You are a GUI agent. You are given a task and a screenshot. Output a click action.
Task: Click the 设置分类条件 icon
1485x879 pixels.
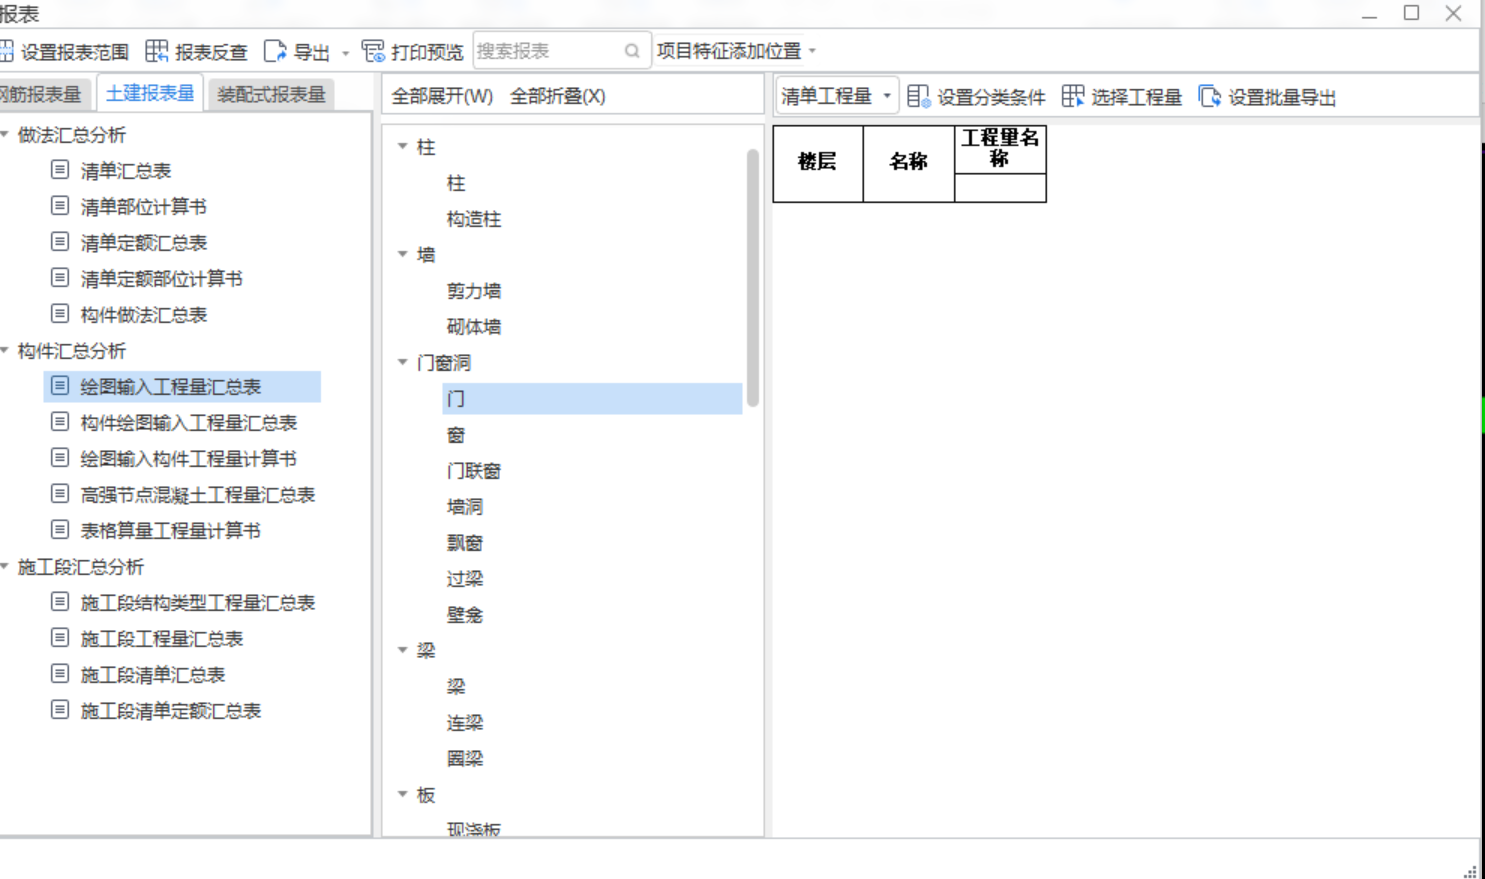(919, 96)
